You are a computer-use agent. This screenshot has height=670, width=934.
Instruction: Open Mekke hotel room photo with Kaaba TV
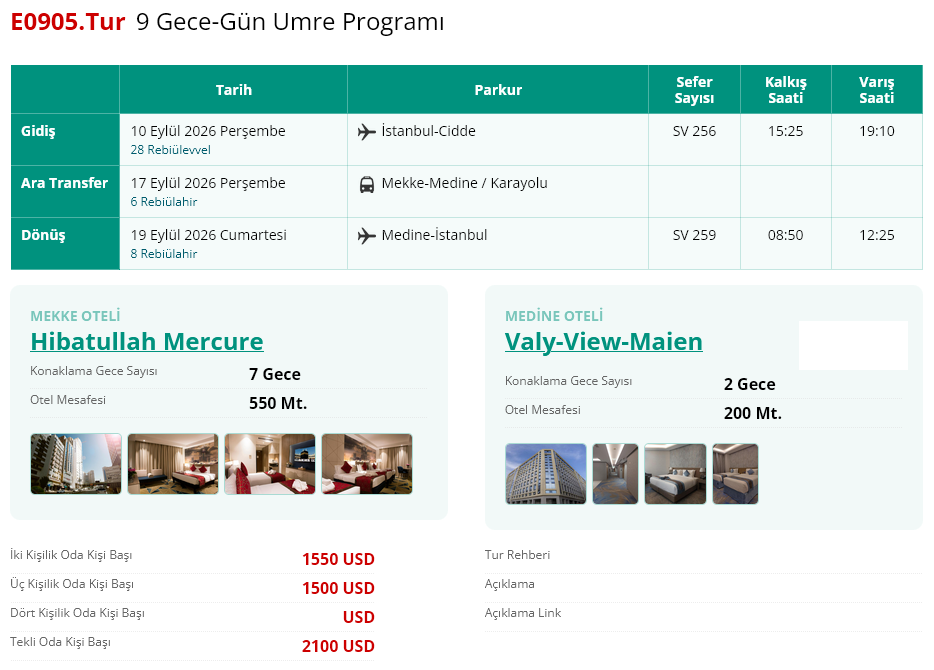pos(270,464)
